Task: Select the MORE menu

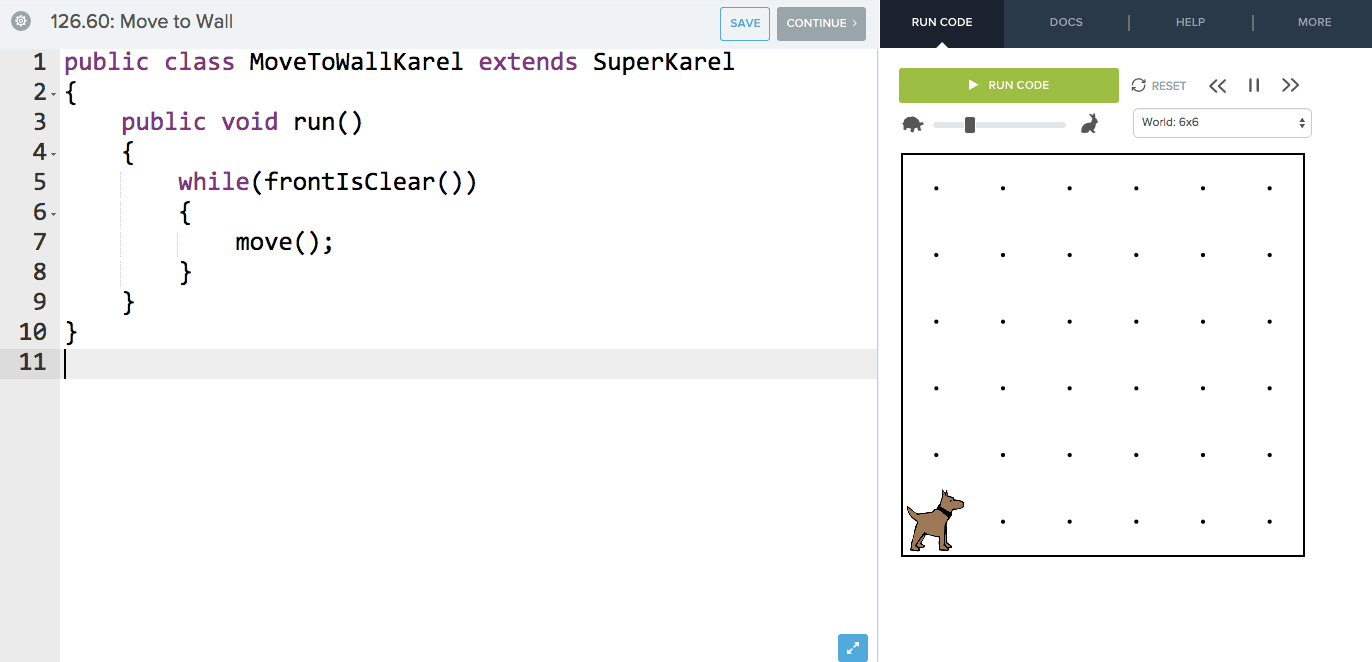Action: 1314,21
